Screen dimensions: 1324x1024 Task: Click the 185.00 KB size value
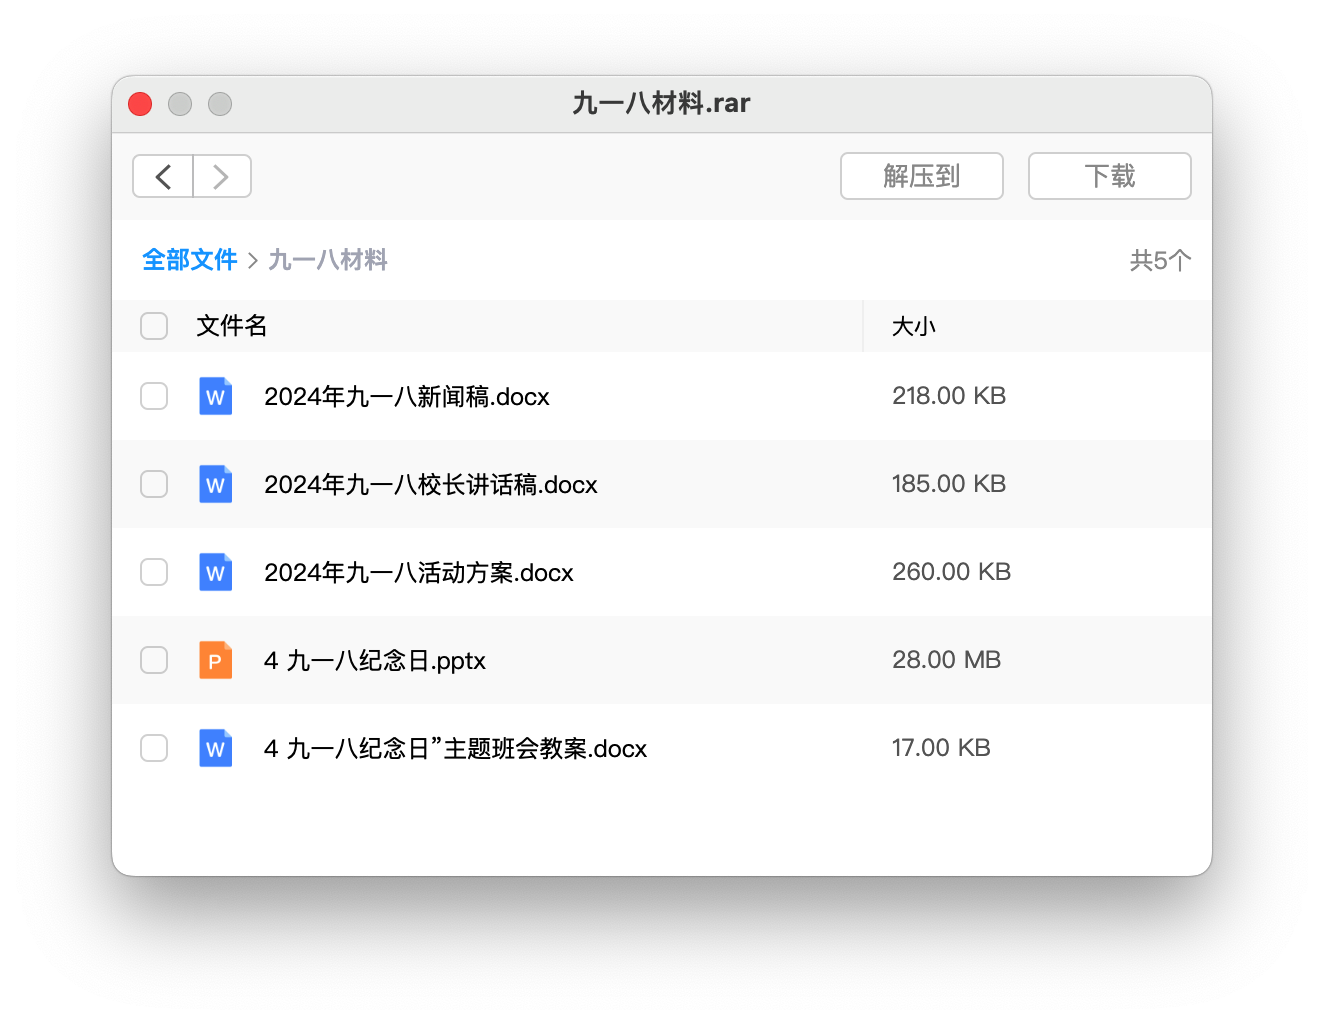[949, 484]
